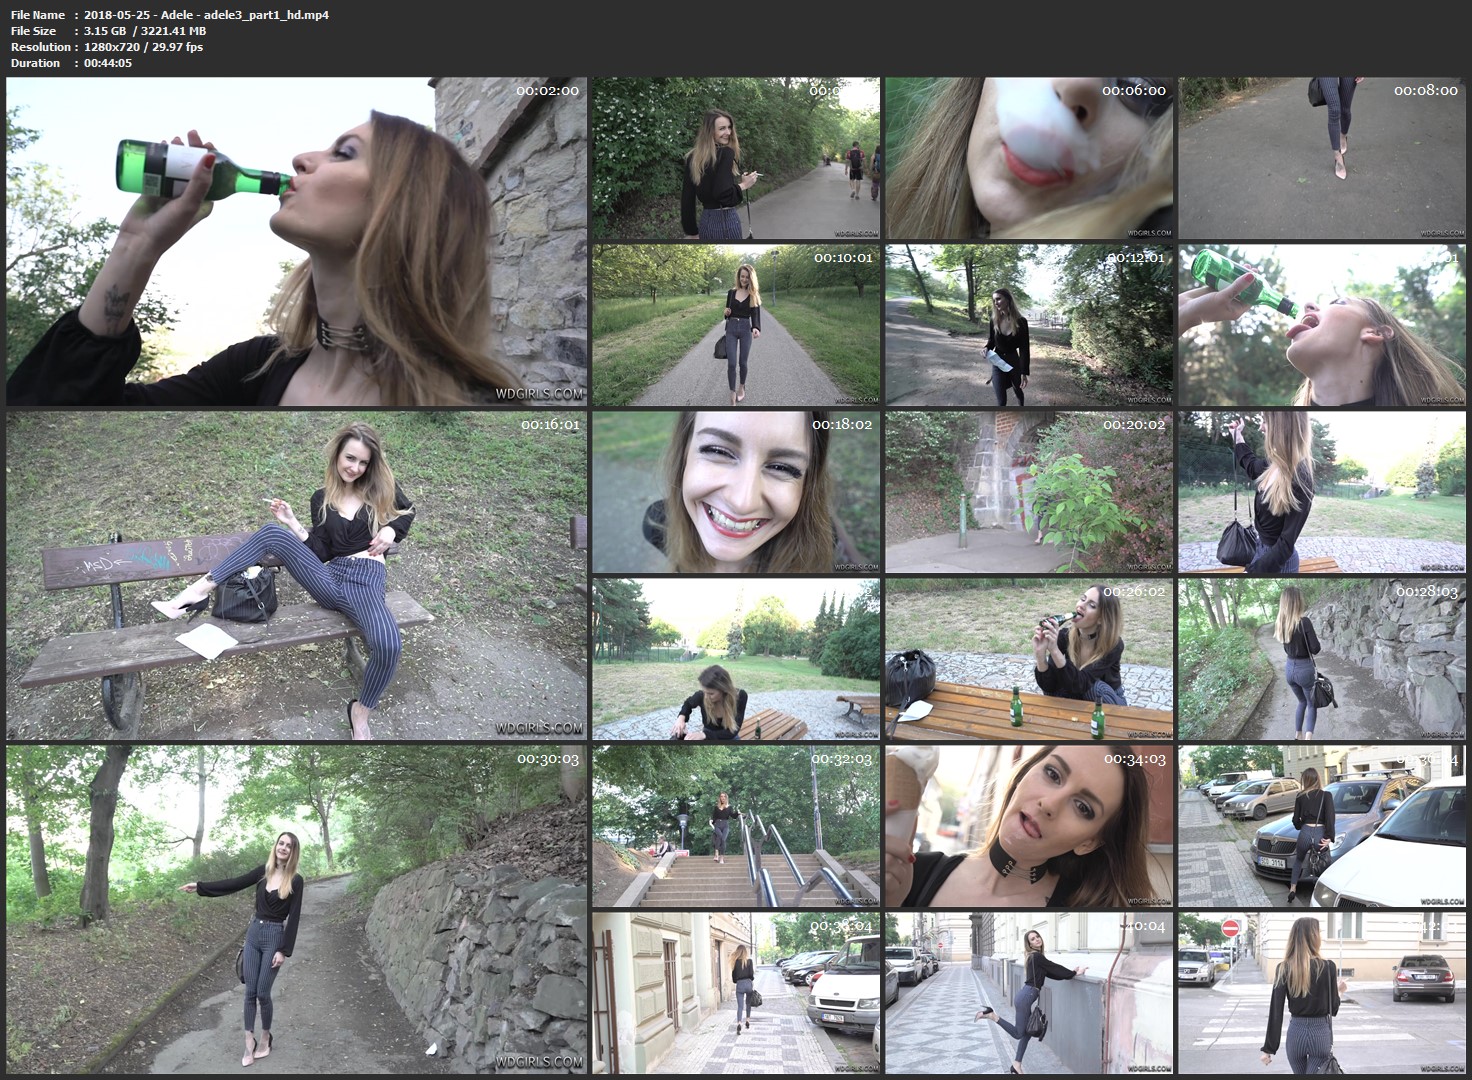Click the 00:18:02 smiling face thumbnail
Screen dimensions: 1472x1080
click(x=736, y=492)
